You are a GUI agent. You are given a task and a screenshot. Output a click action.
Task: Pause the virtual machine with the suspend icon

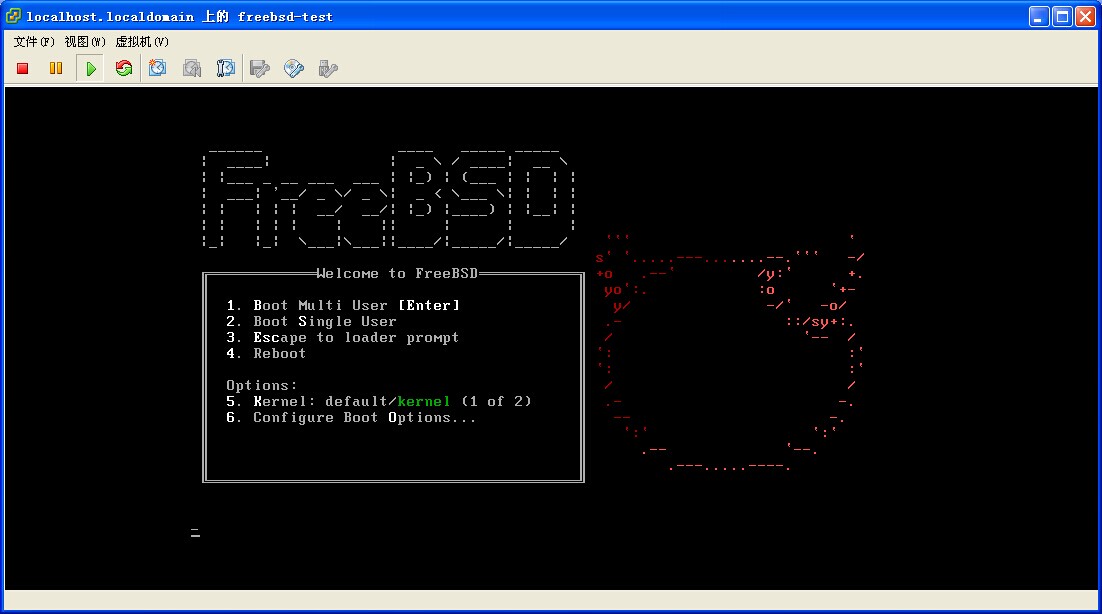[x=56, y=68]
